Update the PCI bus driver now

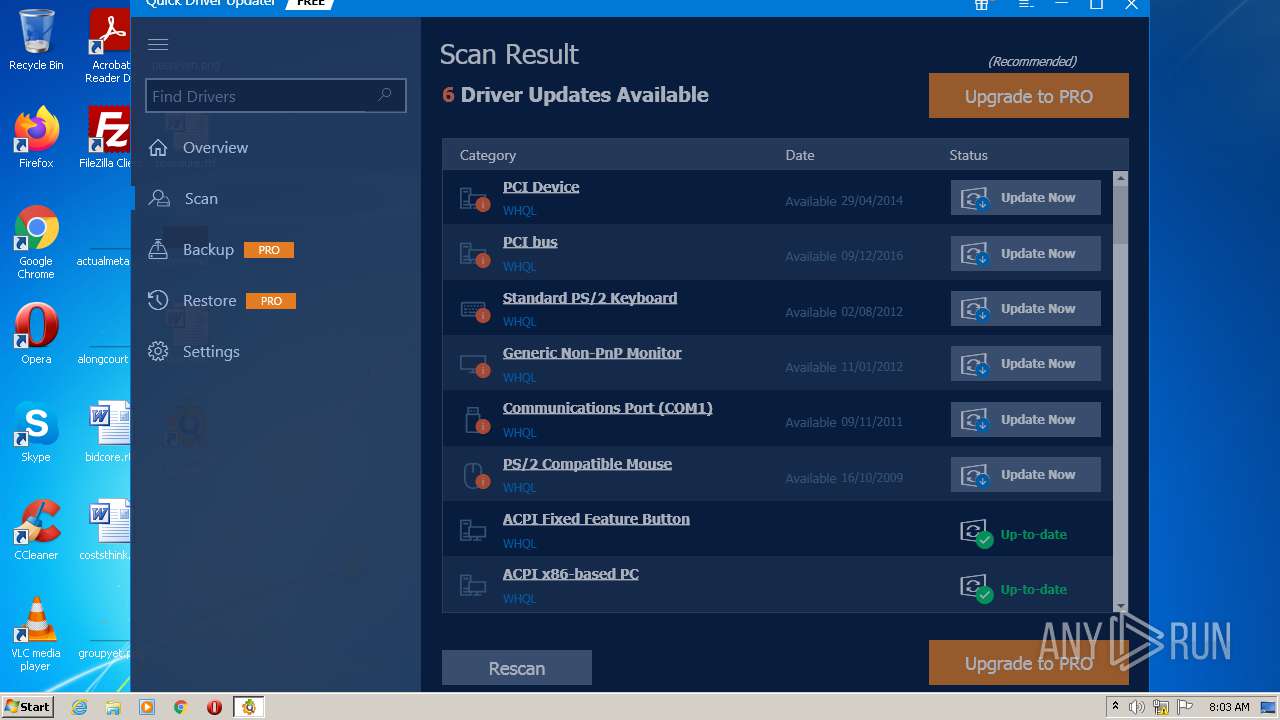pyautogui.click(x=1026, y=253)
